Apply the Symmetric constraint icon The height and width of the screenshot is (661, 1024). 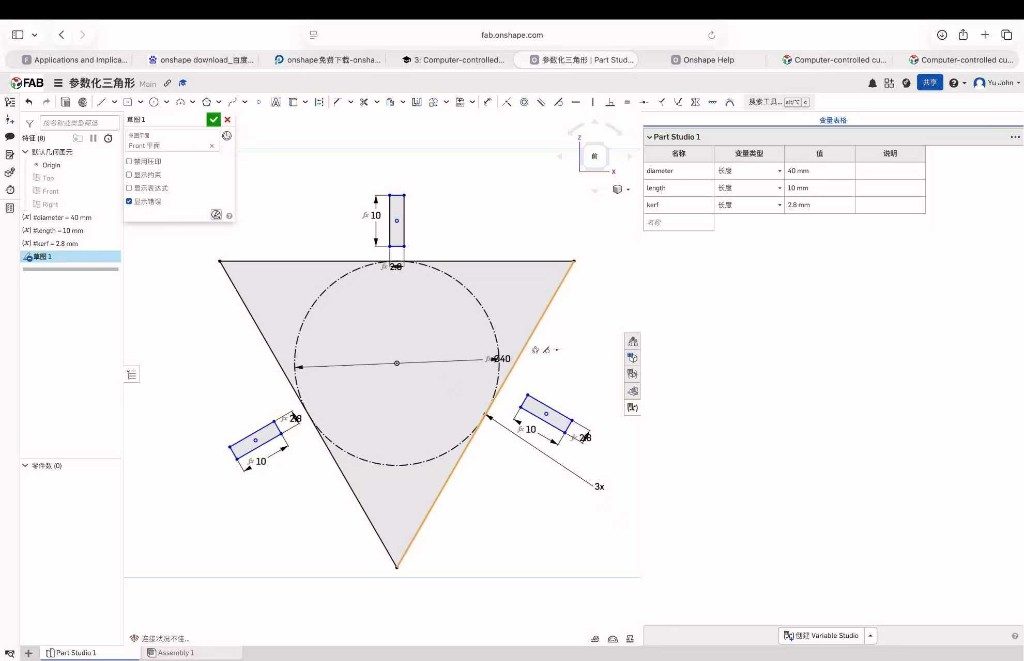[695, 102]
